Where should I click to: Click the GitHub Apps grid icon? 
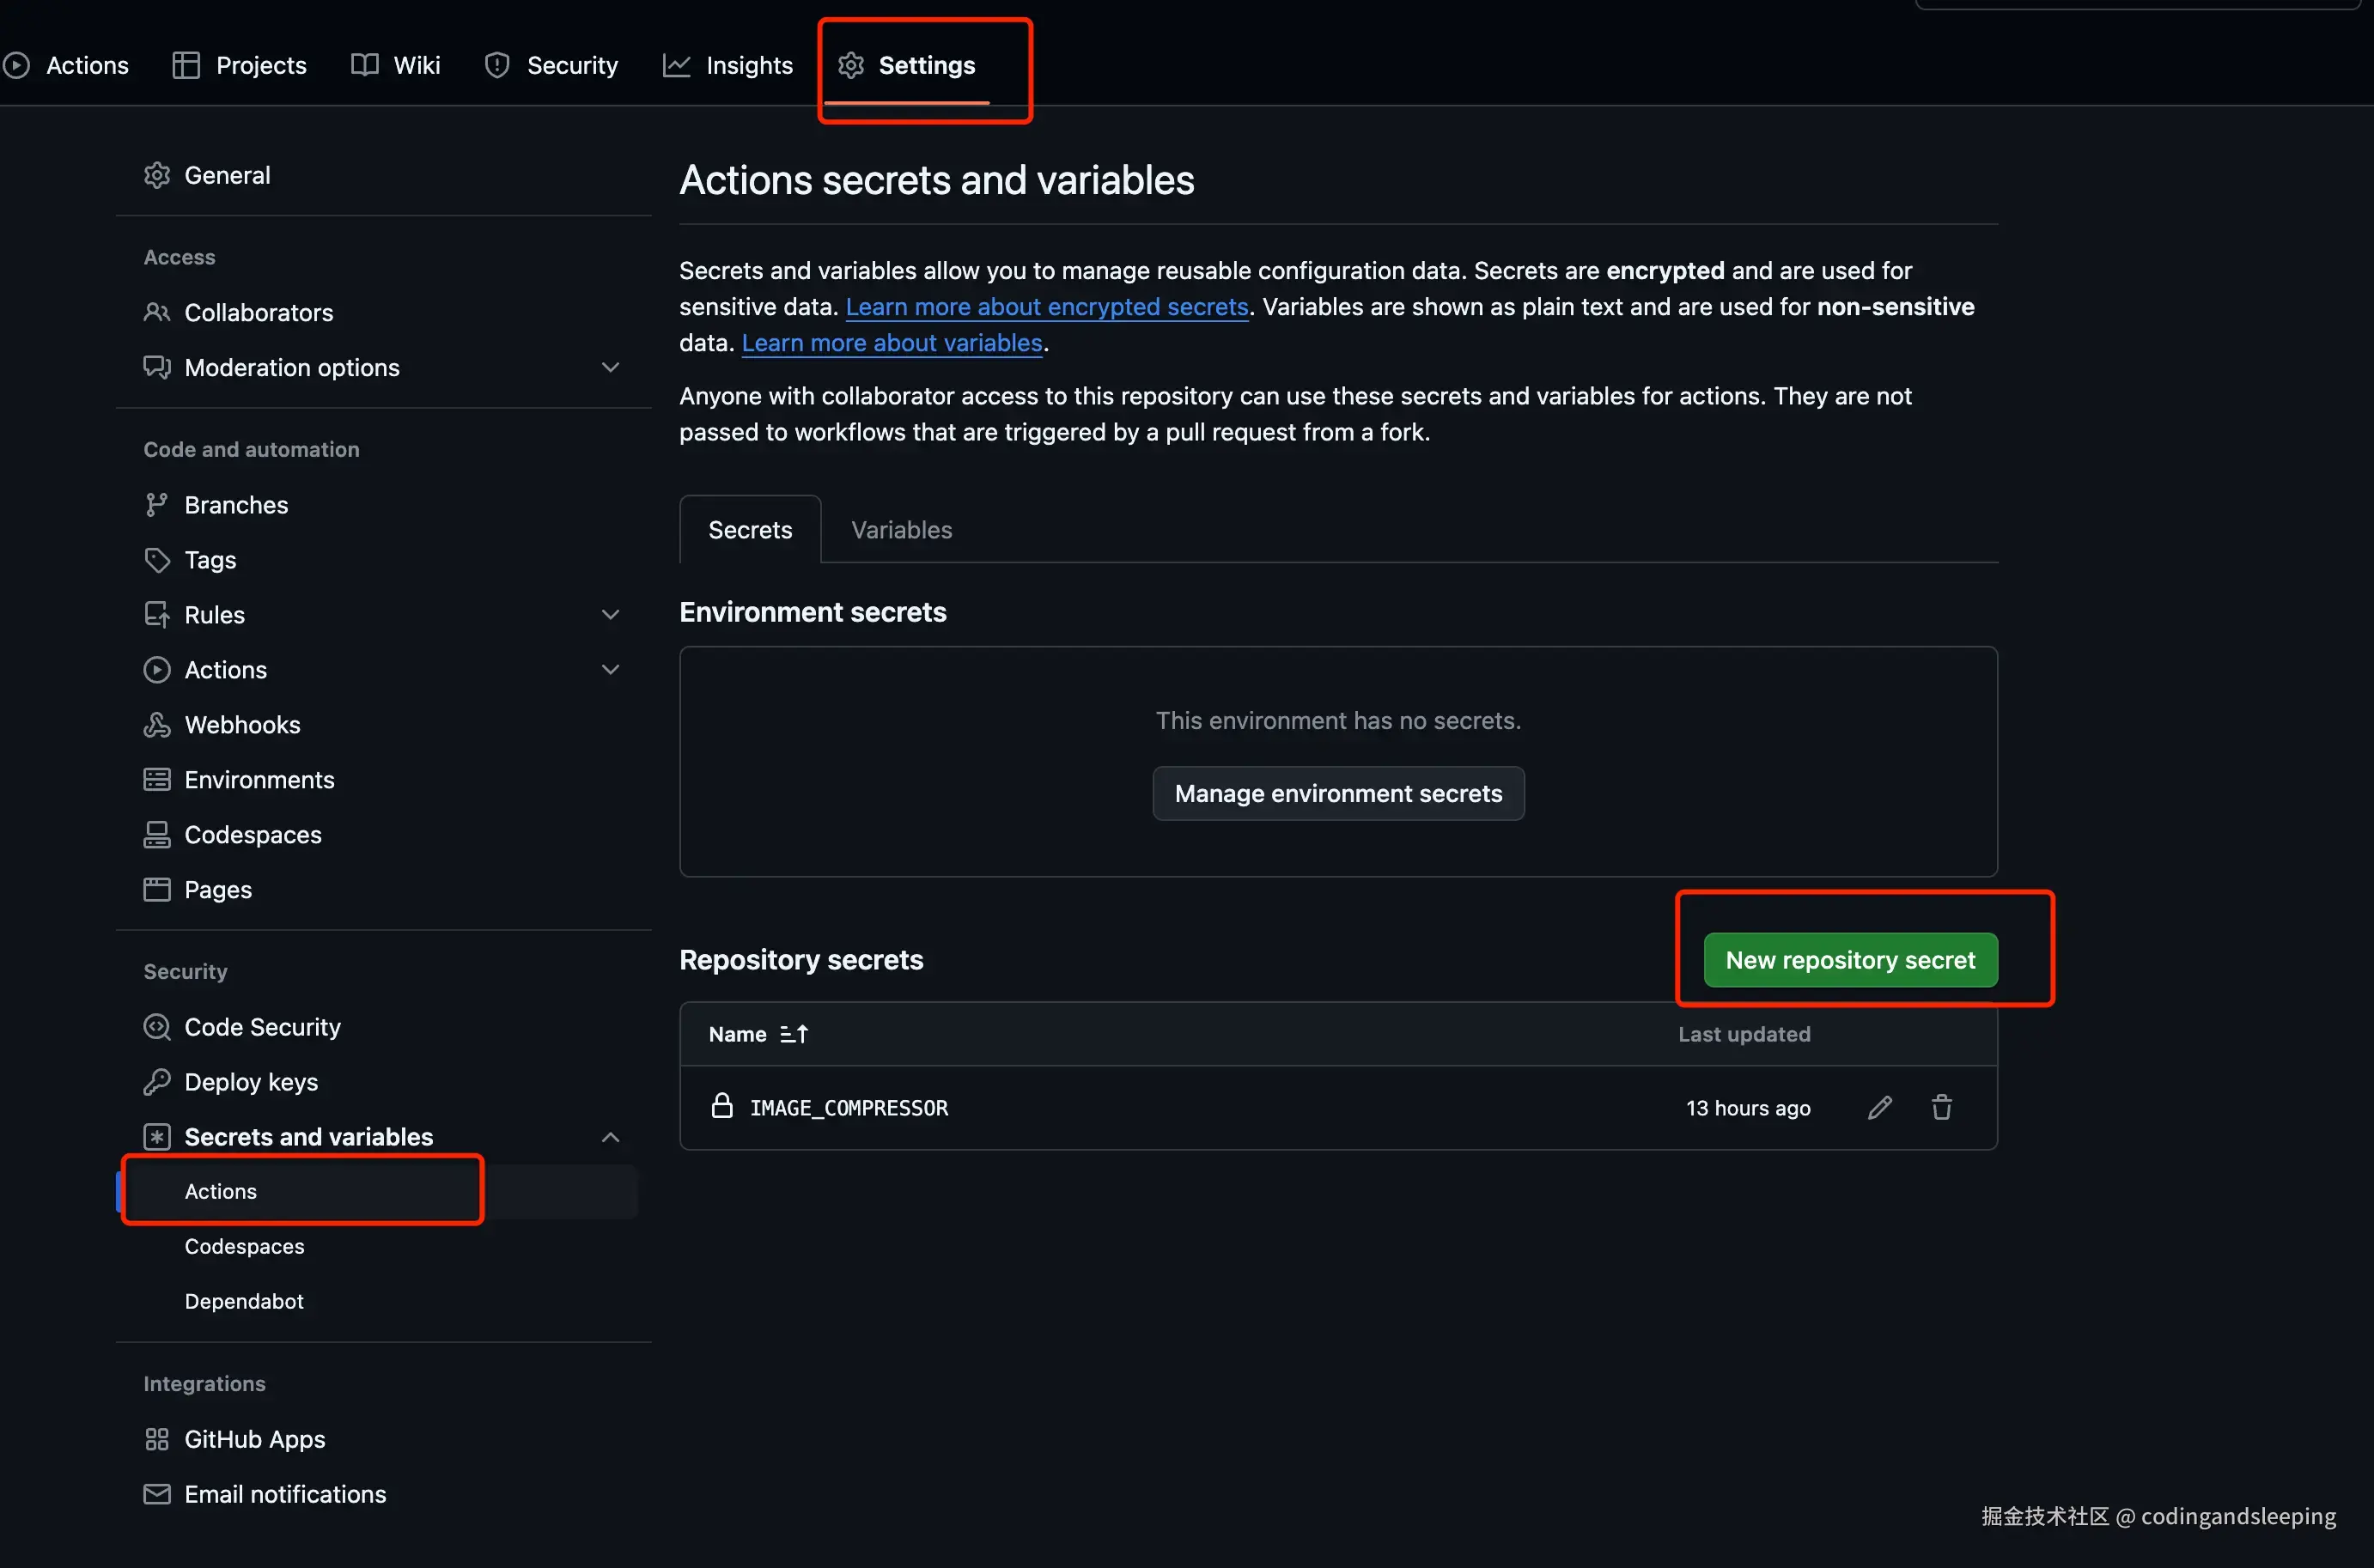coord(157,1439)
